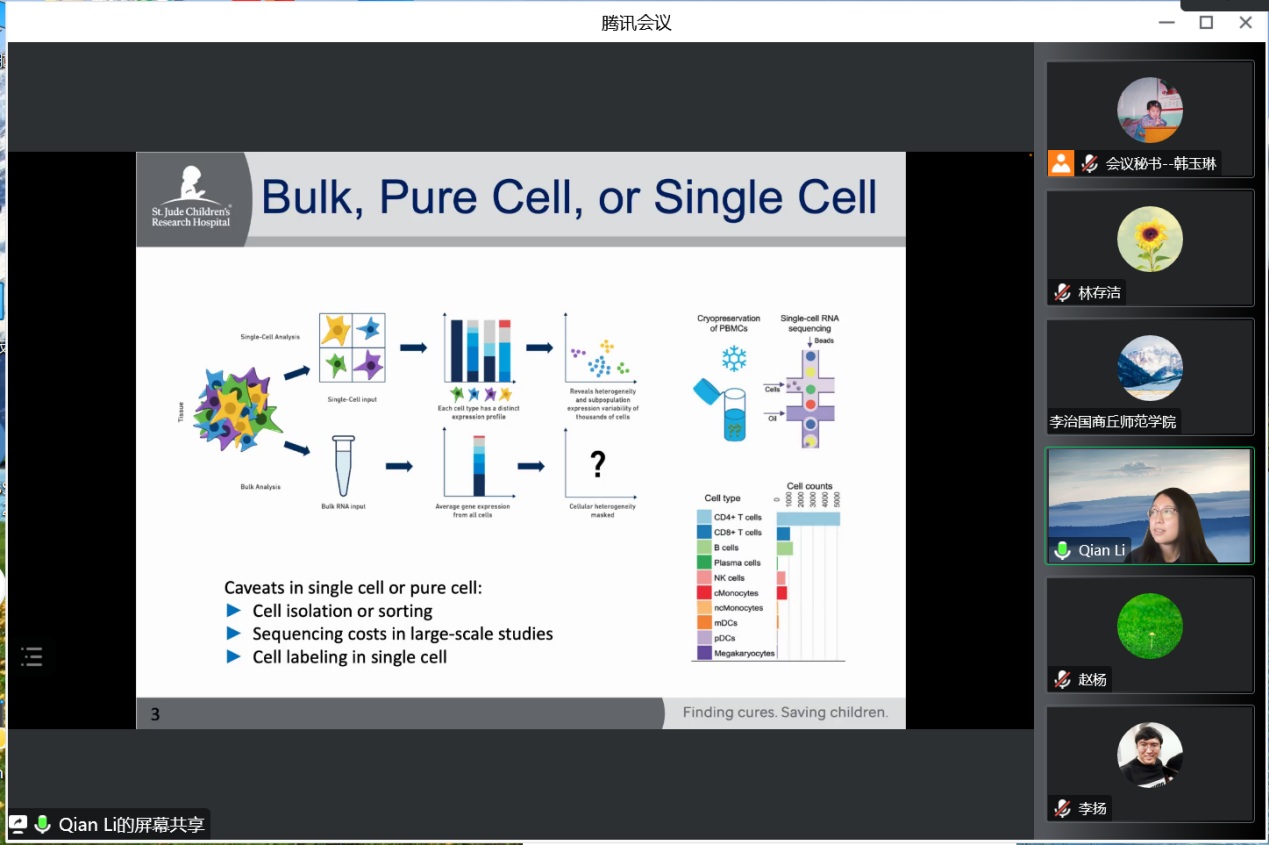Select the green grass avatar of 赵杨
This screenshot has width=1269, height=845.
click(x=1149, y=626)
